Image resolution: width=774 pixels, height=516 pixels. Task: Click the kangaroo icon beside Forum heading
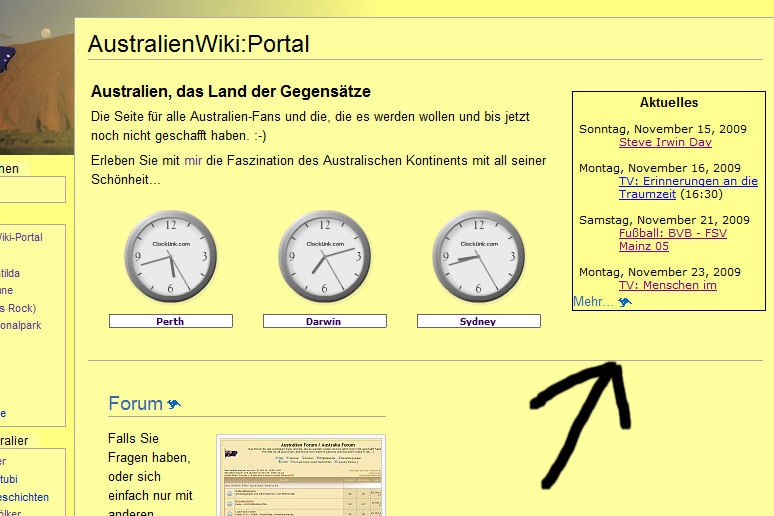tap(174, 404)
